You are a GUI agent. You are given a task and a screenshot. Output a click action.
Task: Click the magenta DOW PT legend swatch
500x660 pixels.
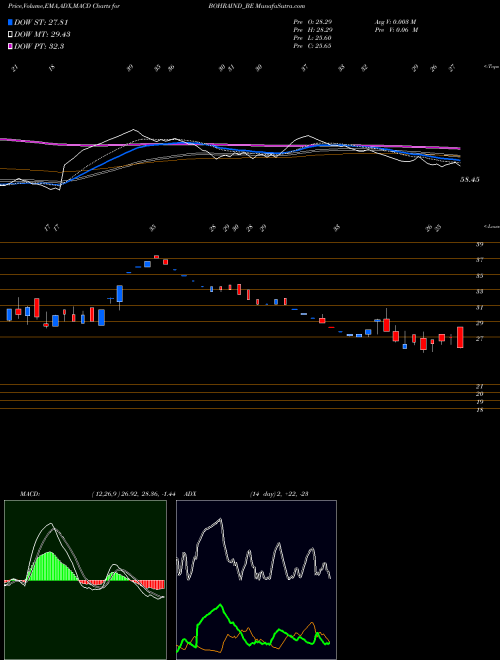[x=11, y=47]
